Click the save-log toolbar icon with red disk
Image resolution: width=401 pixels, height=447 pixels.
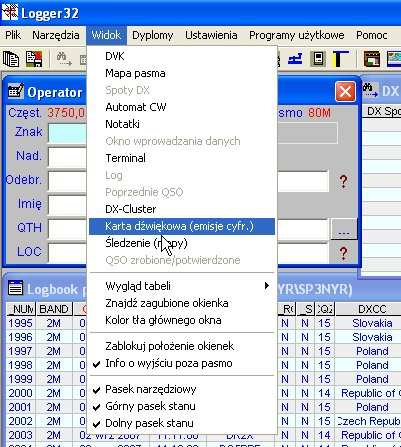(34, 59)
